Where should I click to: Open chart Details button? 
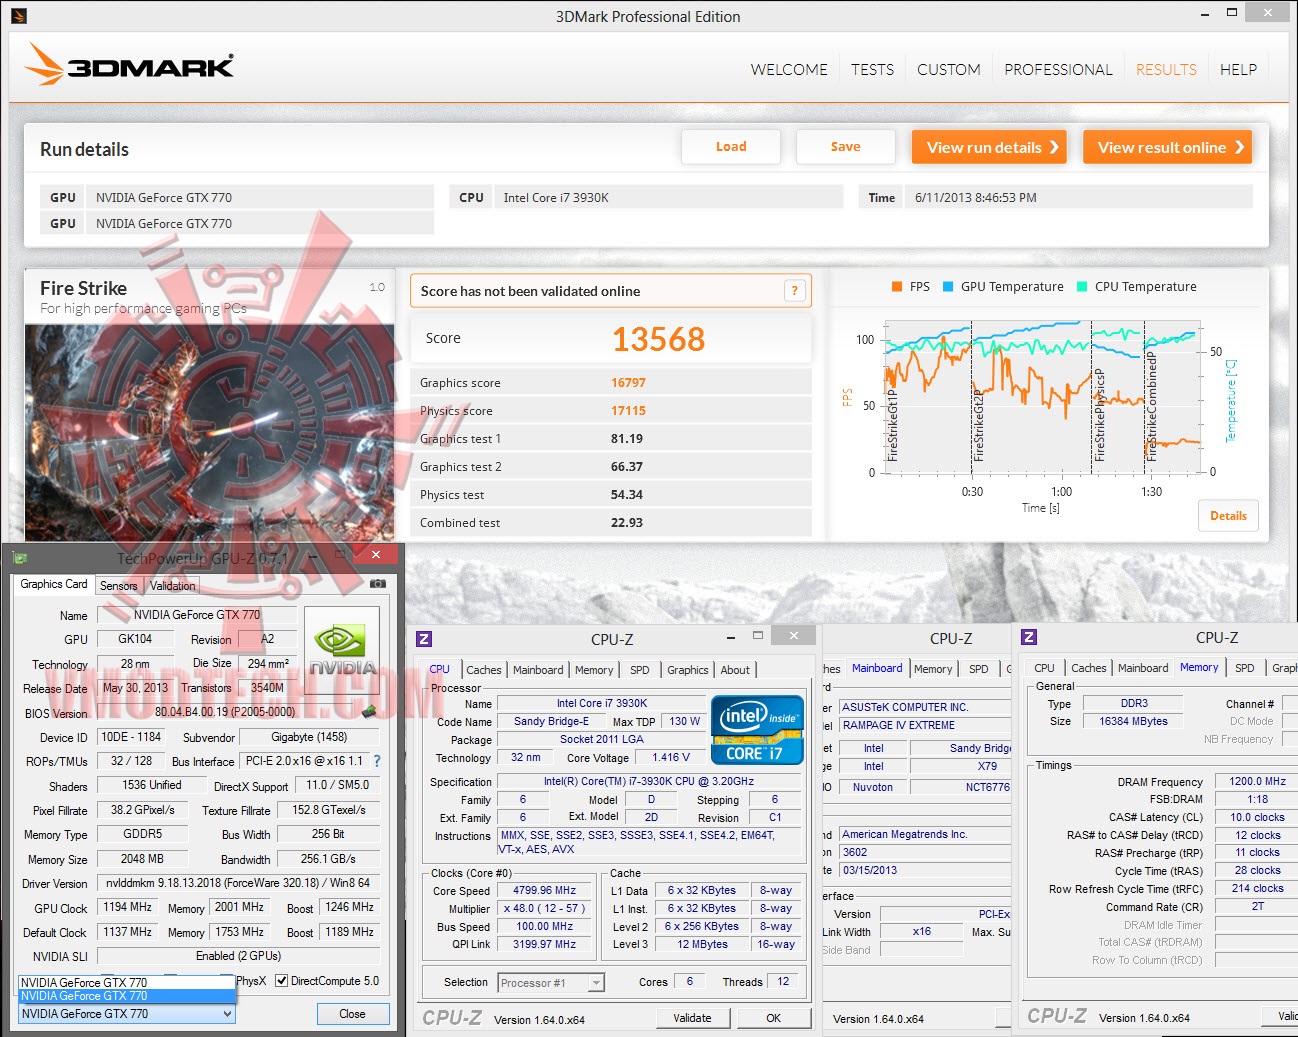point(1228,516)
